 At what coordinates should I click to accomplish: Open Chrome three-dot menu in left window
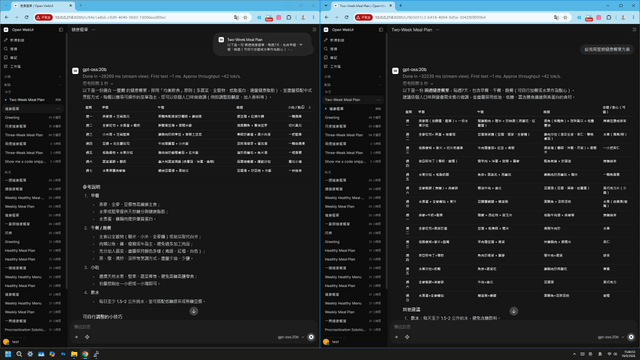(x=313, y=18)
